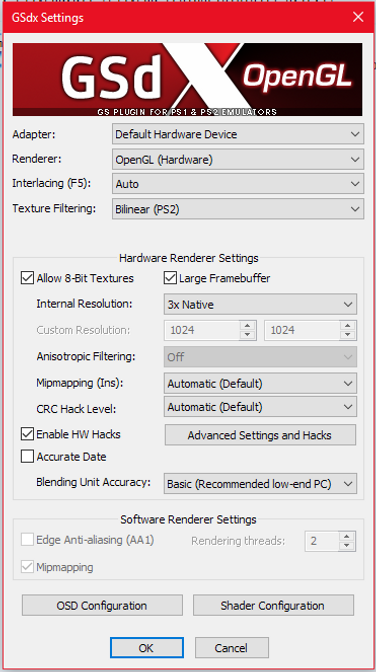Open the Anisotropic Filtering dropdown
The height and width of the screenshot is (672, 376).
(260, 357)
